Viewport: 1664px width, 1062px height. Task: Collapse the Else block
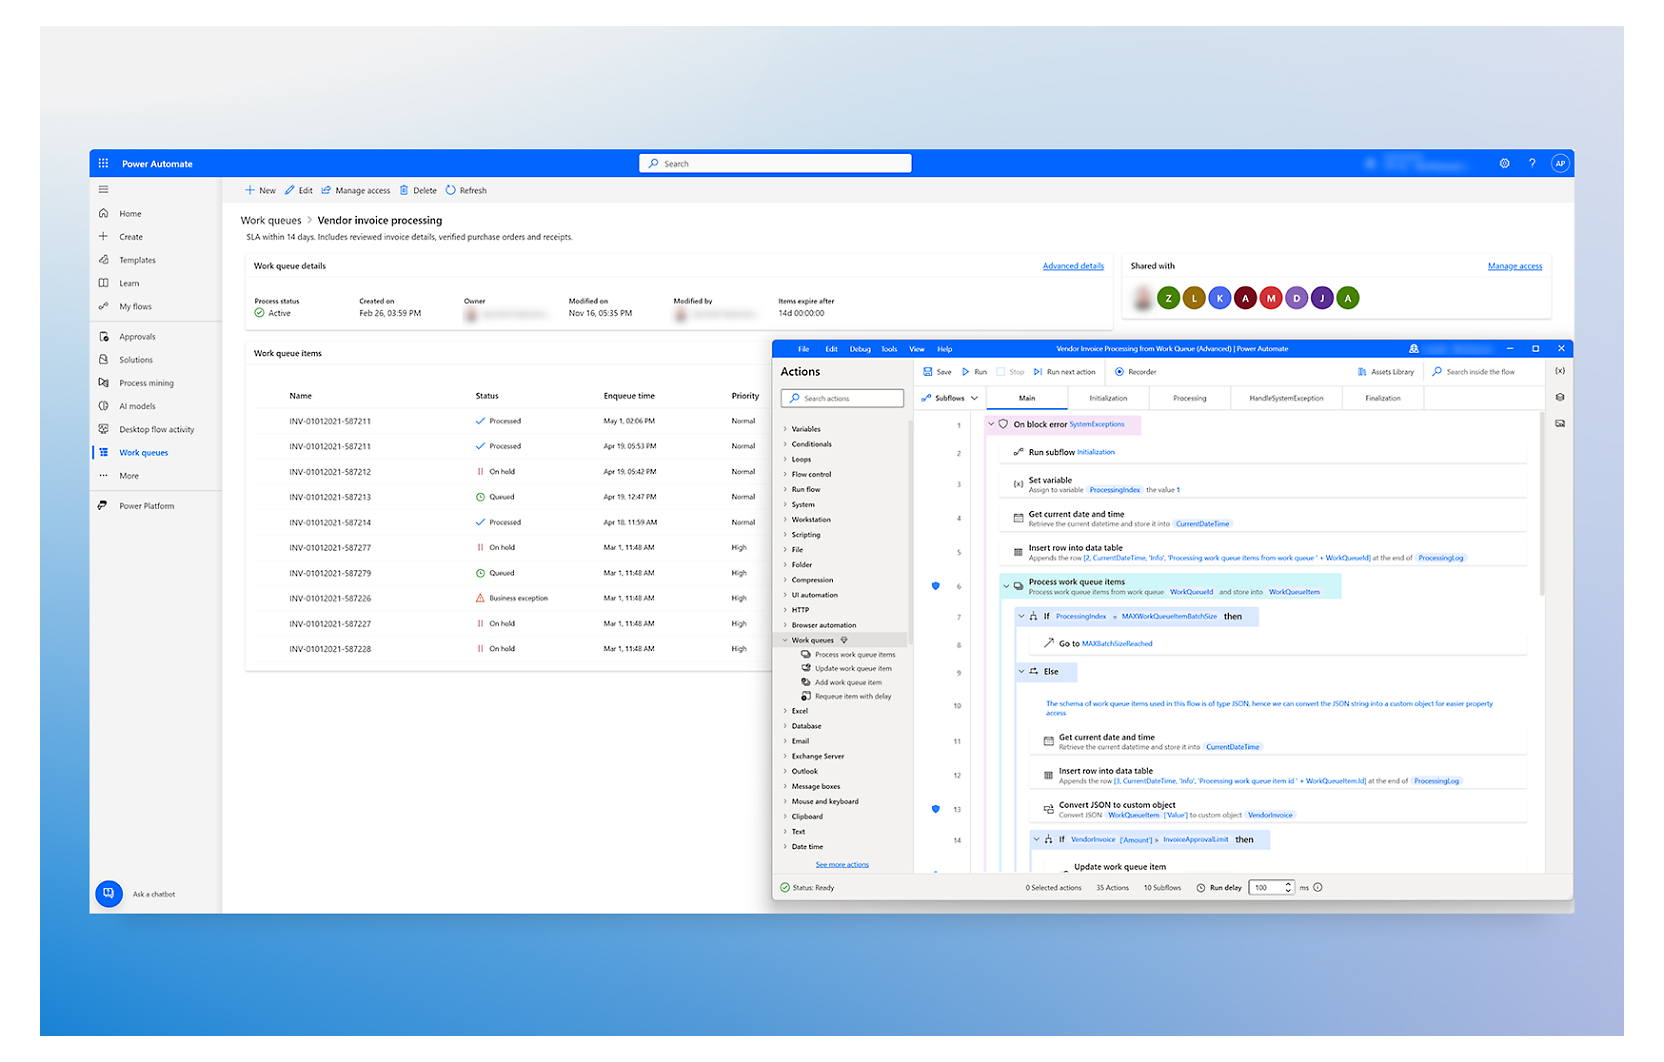[x=1022, y=671]
